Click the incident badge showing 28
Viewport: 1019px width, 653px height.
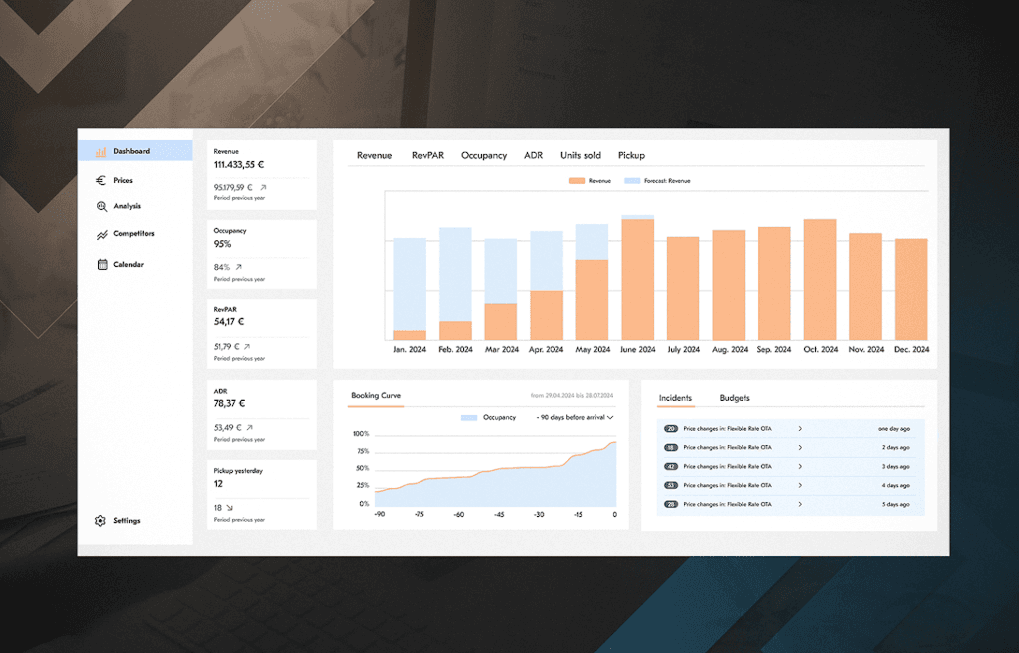671,504
